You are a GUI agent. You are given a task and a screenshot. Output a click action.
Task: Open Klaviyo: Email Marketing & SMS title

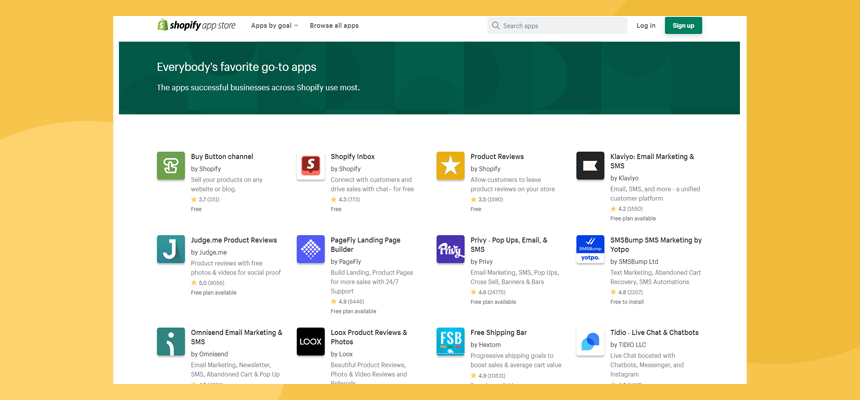(652, 161)
